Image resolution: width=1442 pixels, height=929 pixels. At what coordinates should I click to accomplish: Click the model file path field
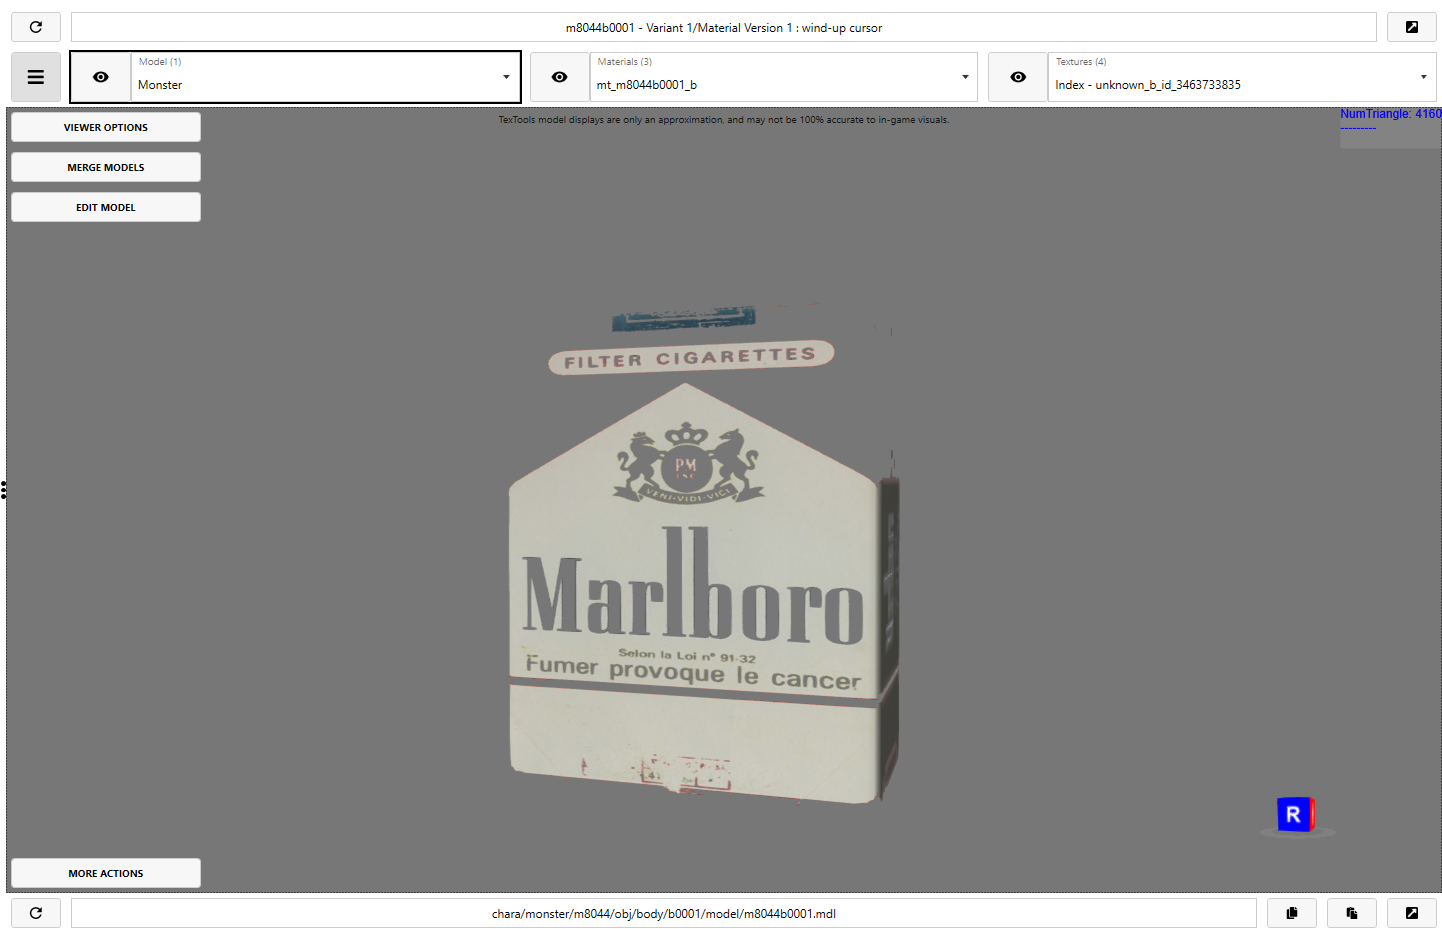pos(664,913)
